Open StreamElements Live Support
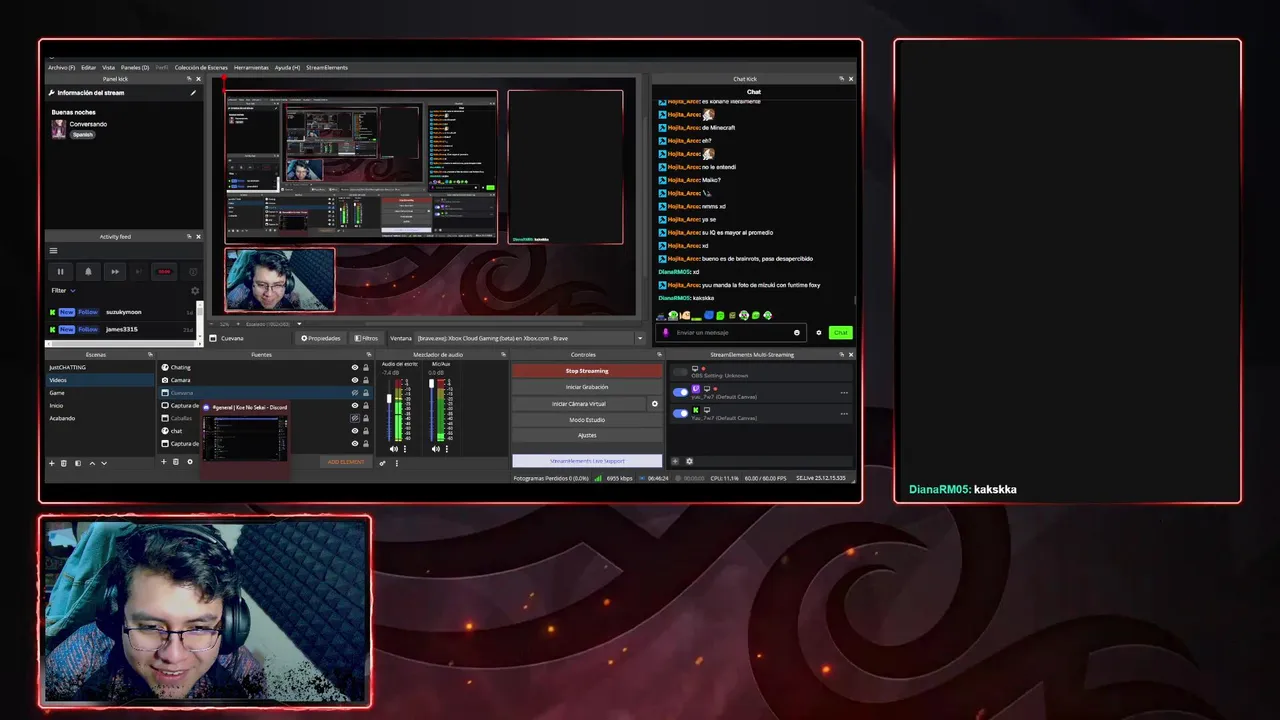This screenshot has width=1280, height=720. click(x=587, y=461)
